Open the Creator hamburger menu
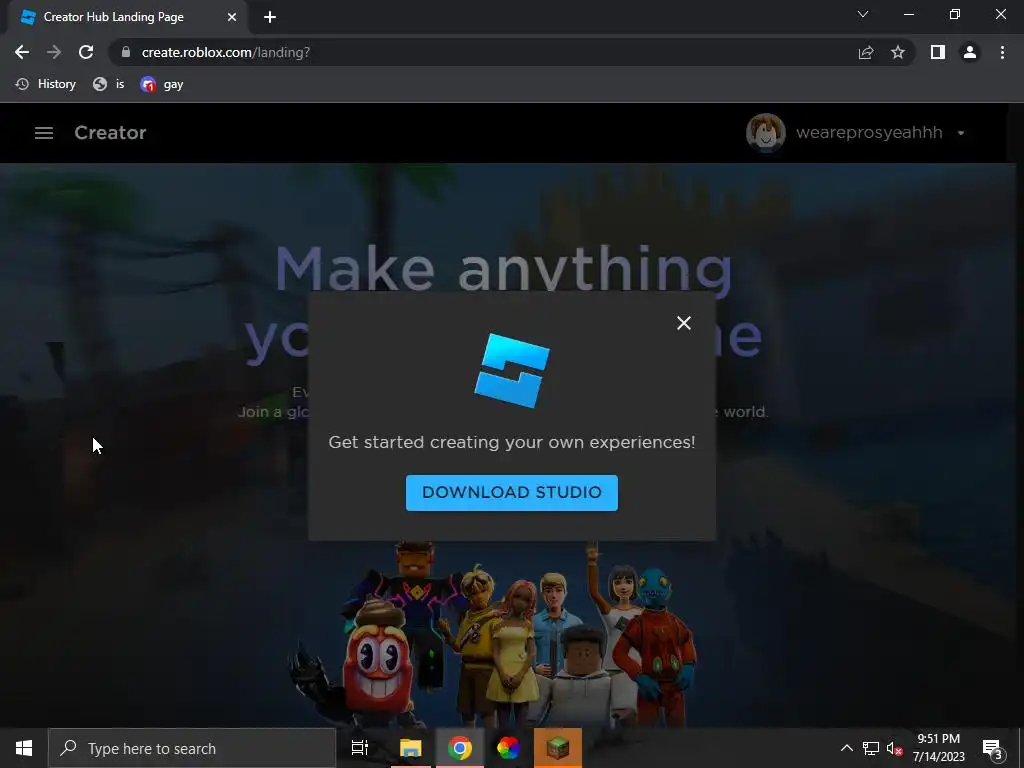1024x768 pixels. (x=44, y=133)
